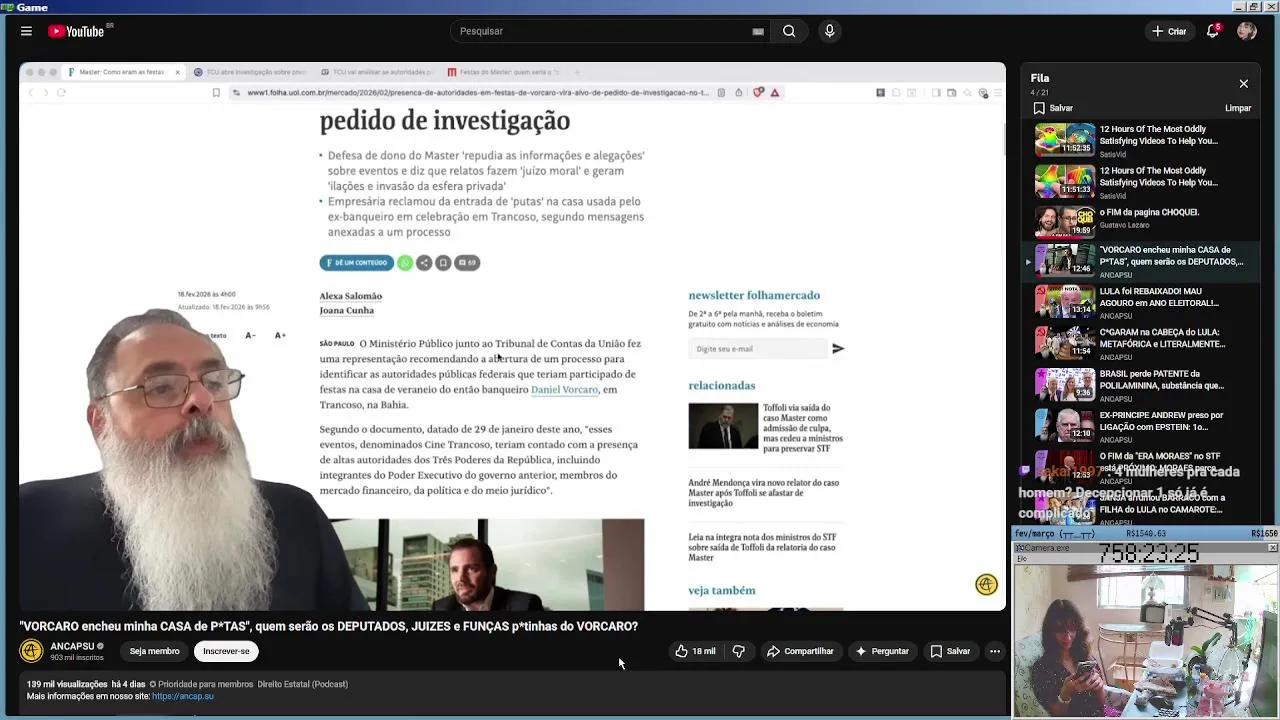Click Seja membro button

point(154,651)
